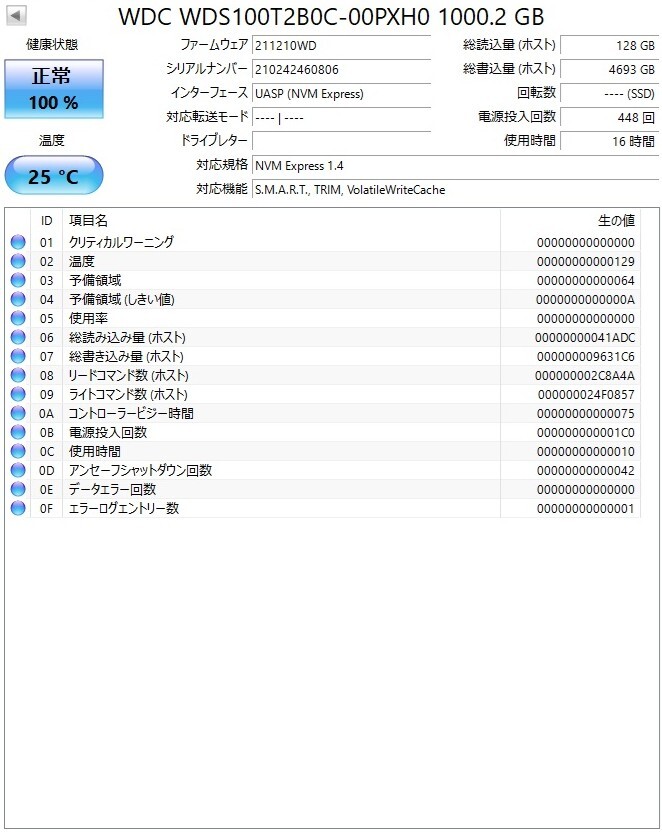Click status orb for ID 03 予備領域
Screen dimensions: 662x832
[18, 280]
